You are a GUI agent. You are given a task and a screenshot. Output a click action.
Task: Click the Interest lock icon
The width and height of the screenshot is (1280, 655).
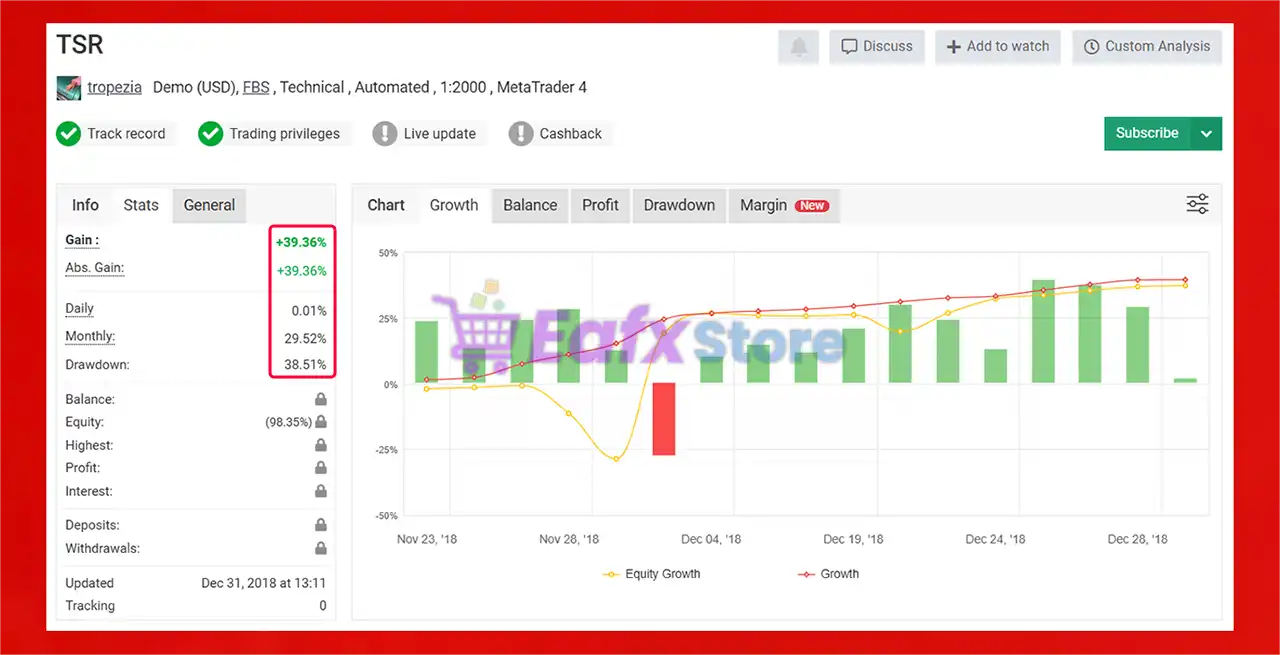pos(320,491)
